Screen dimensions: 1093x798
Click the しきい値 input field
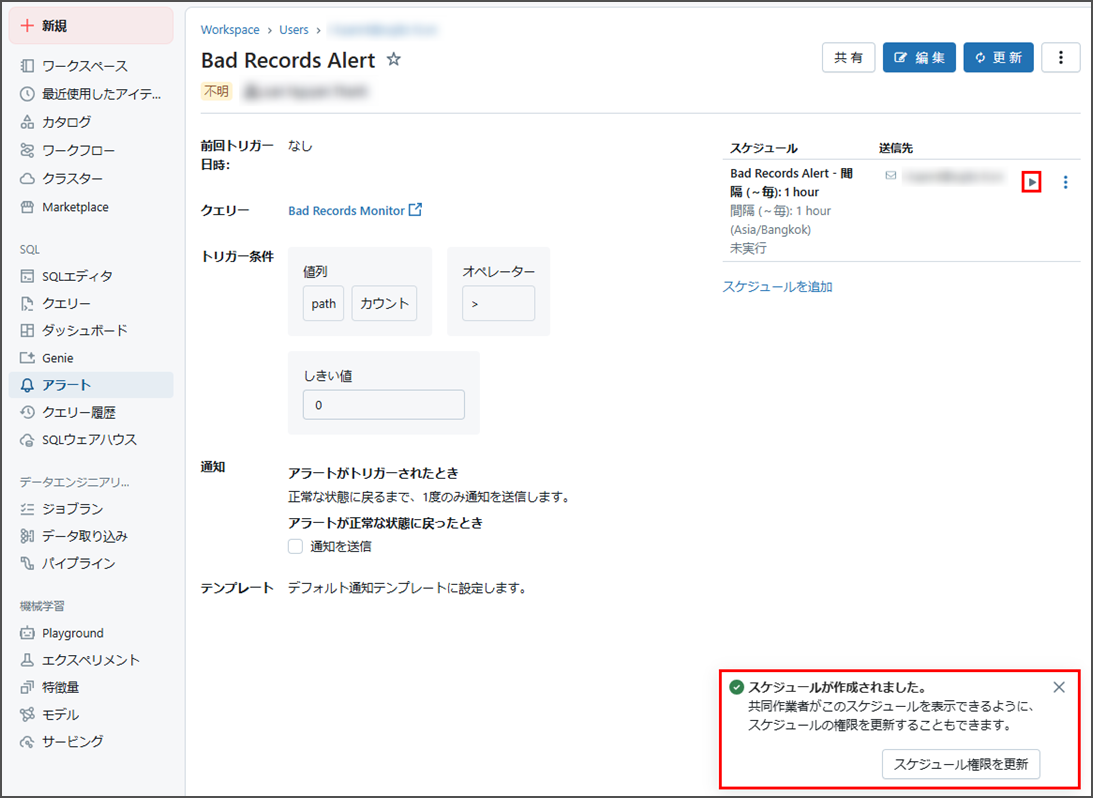coord(383,405)
